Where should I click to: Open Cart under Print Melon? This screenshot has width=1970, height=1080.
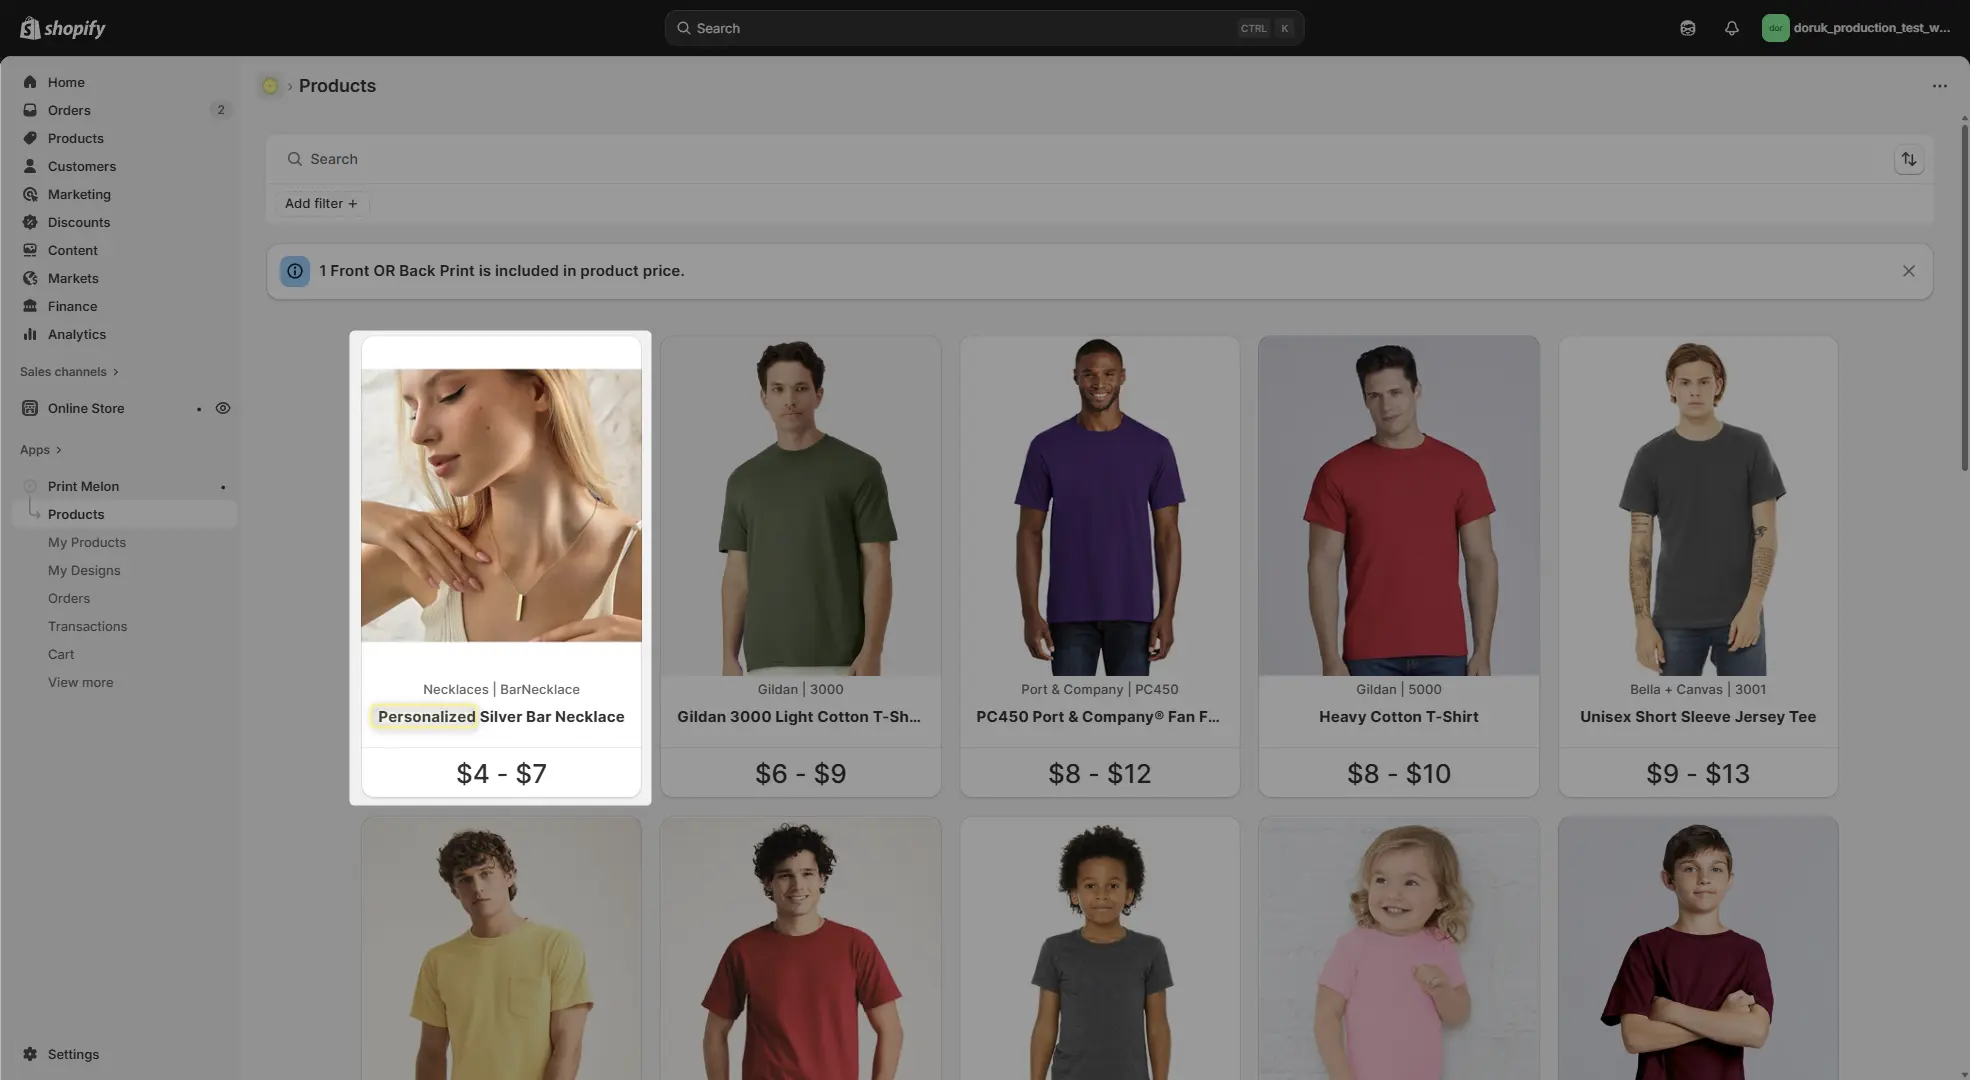point(61,654)
